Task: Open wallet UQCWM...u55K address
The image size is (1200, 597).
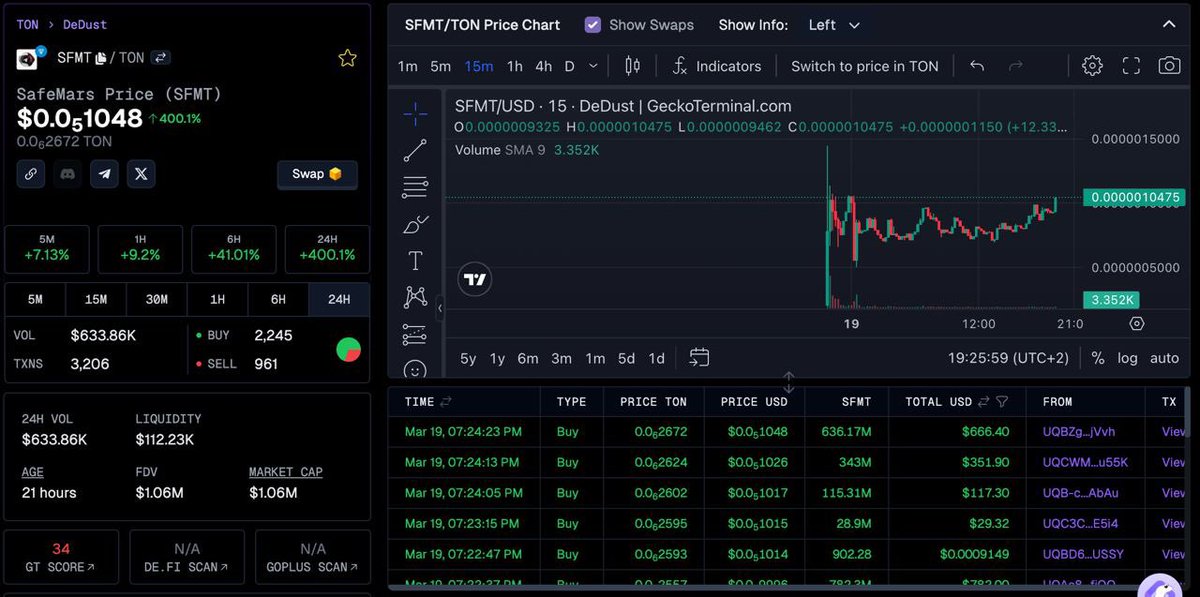Action: pyautogui.click(x=1084, y=462)
